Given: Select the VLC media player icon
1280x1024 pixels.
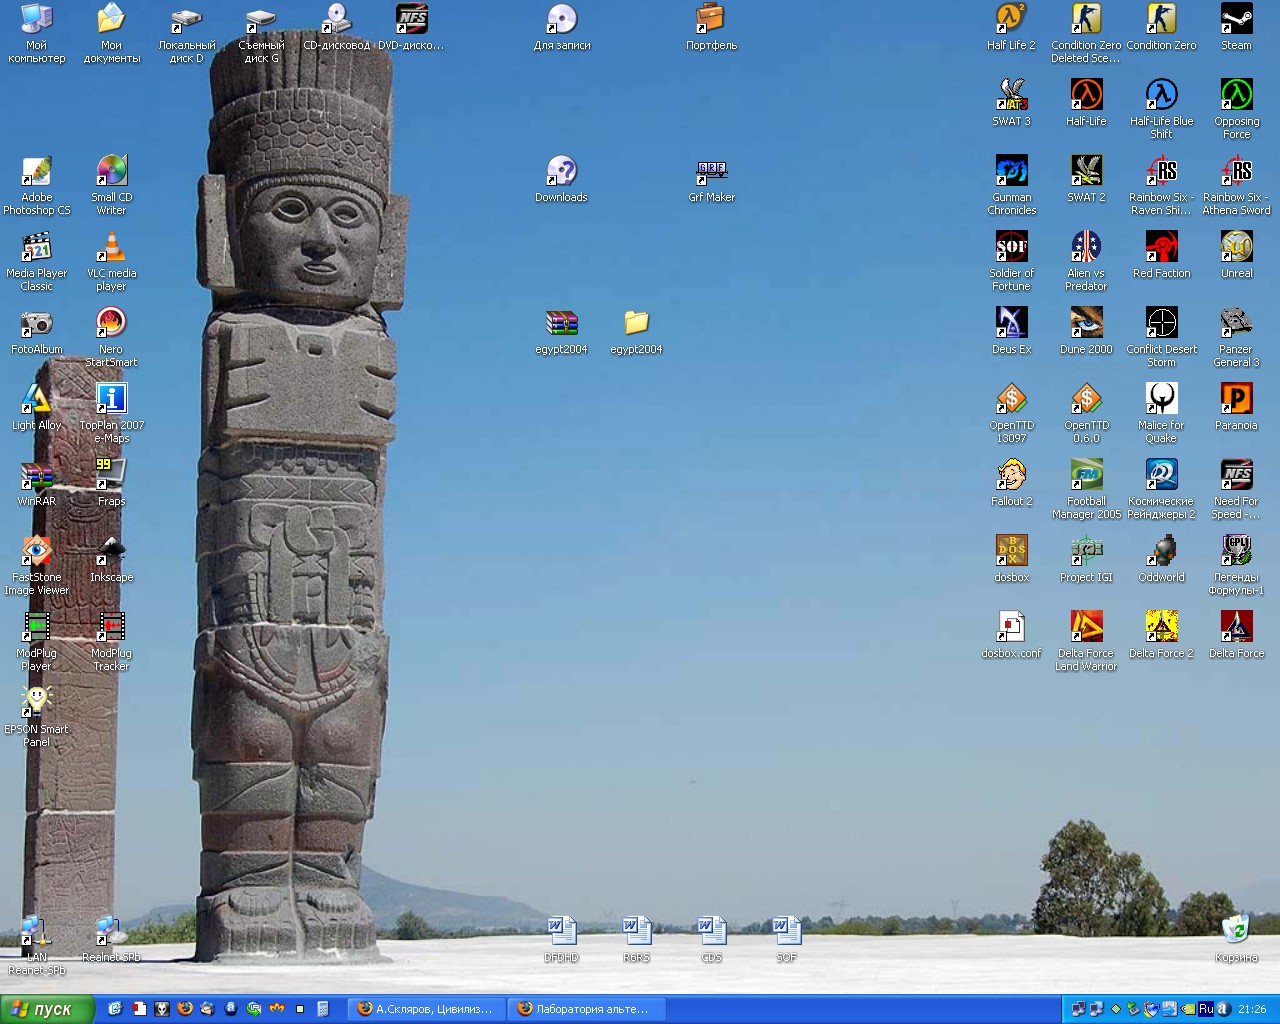Looking at the screenshot, I should point(111,248).
